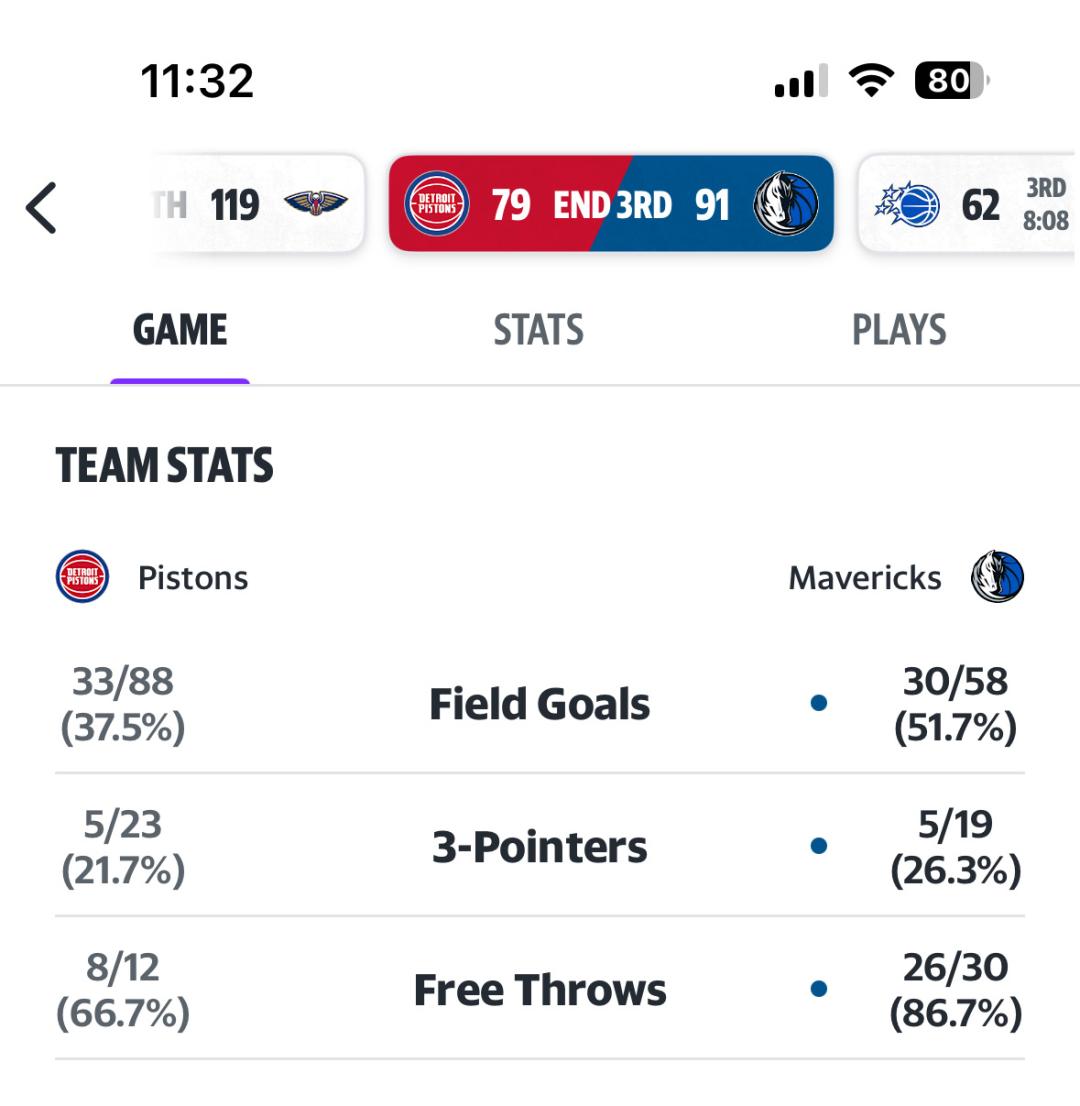The image size is (1080, 1106).
Task: Select the GAME tab
Action: (x=180, y=330)
